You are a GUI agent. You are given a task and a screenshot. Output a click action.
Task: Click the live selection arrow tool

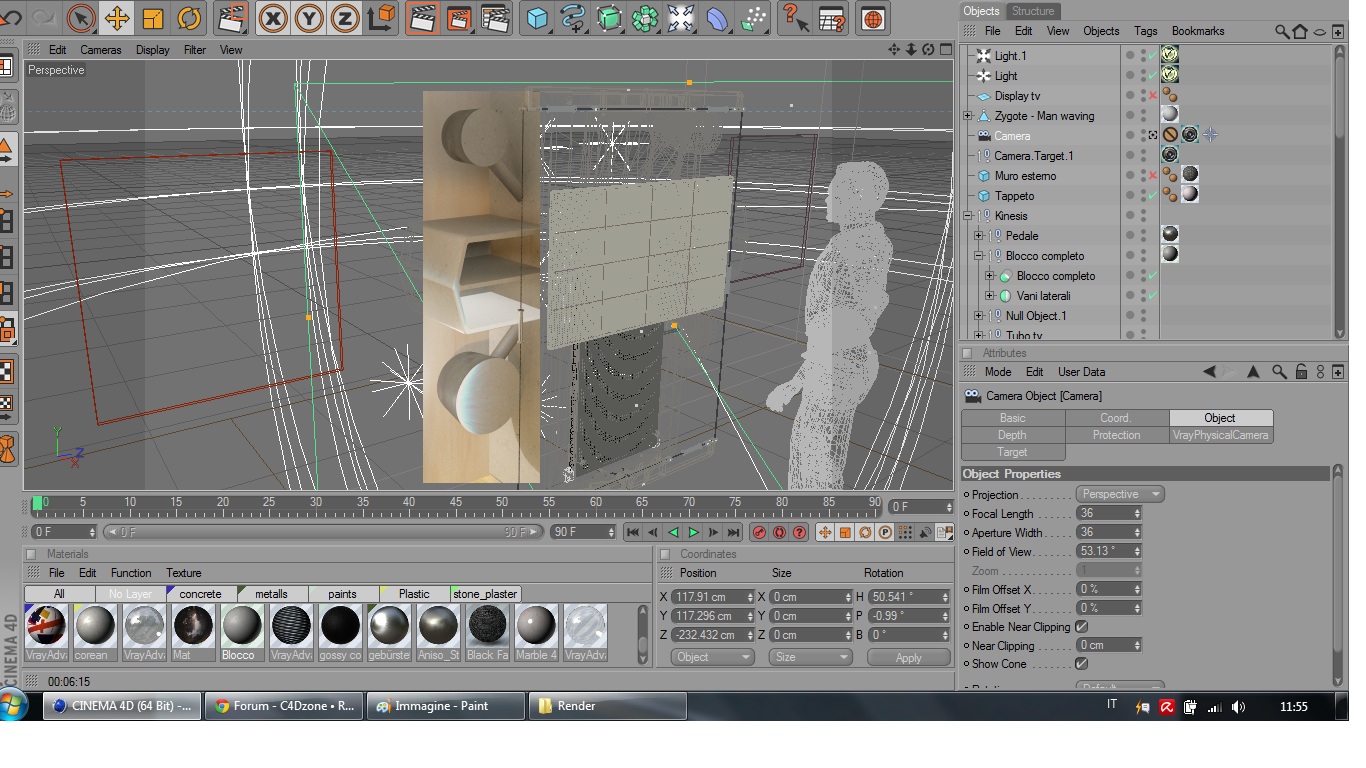(x=81, y=18)
